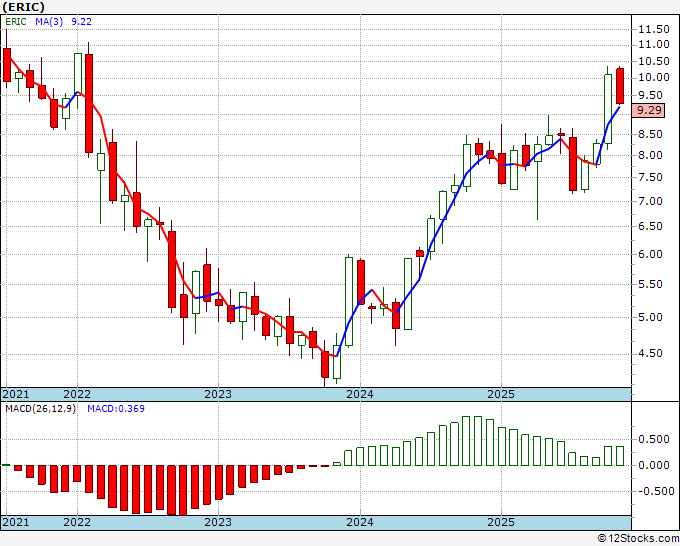Click 2022 on the price chart timeline
The image size is (680, 546).
coord(77,394)
